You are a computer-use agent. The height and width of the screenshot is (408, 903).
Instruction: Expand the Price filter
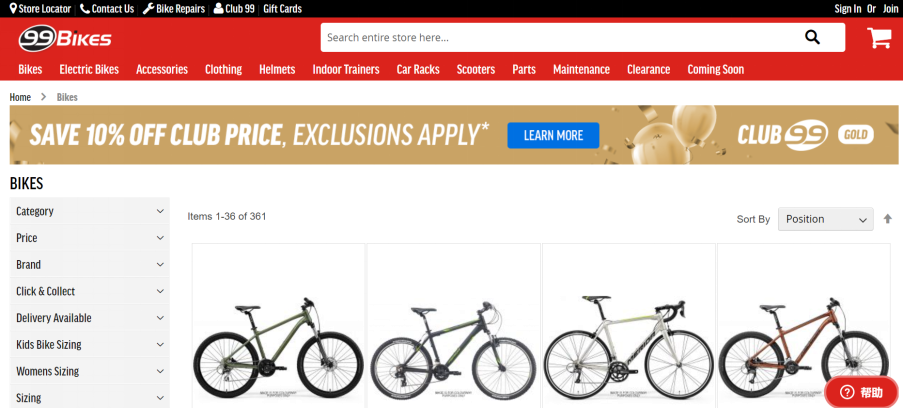tap(90, 237)
